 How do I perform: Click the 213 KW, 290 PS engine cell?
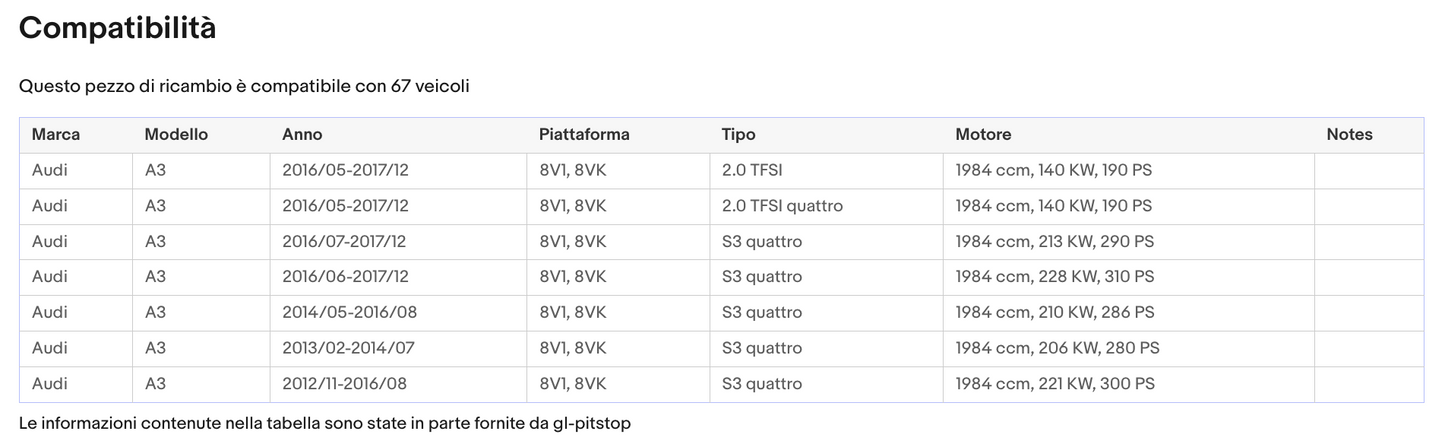pos(1054,242)
